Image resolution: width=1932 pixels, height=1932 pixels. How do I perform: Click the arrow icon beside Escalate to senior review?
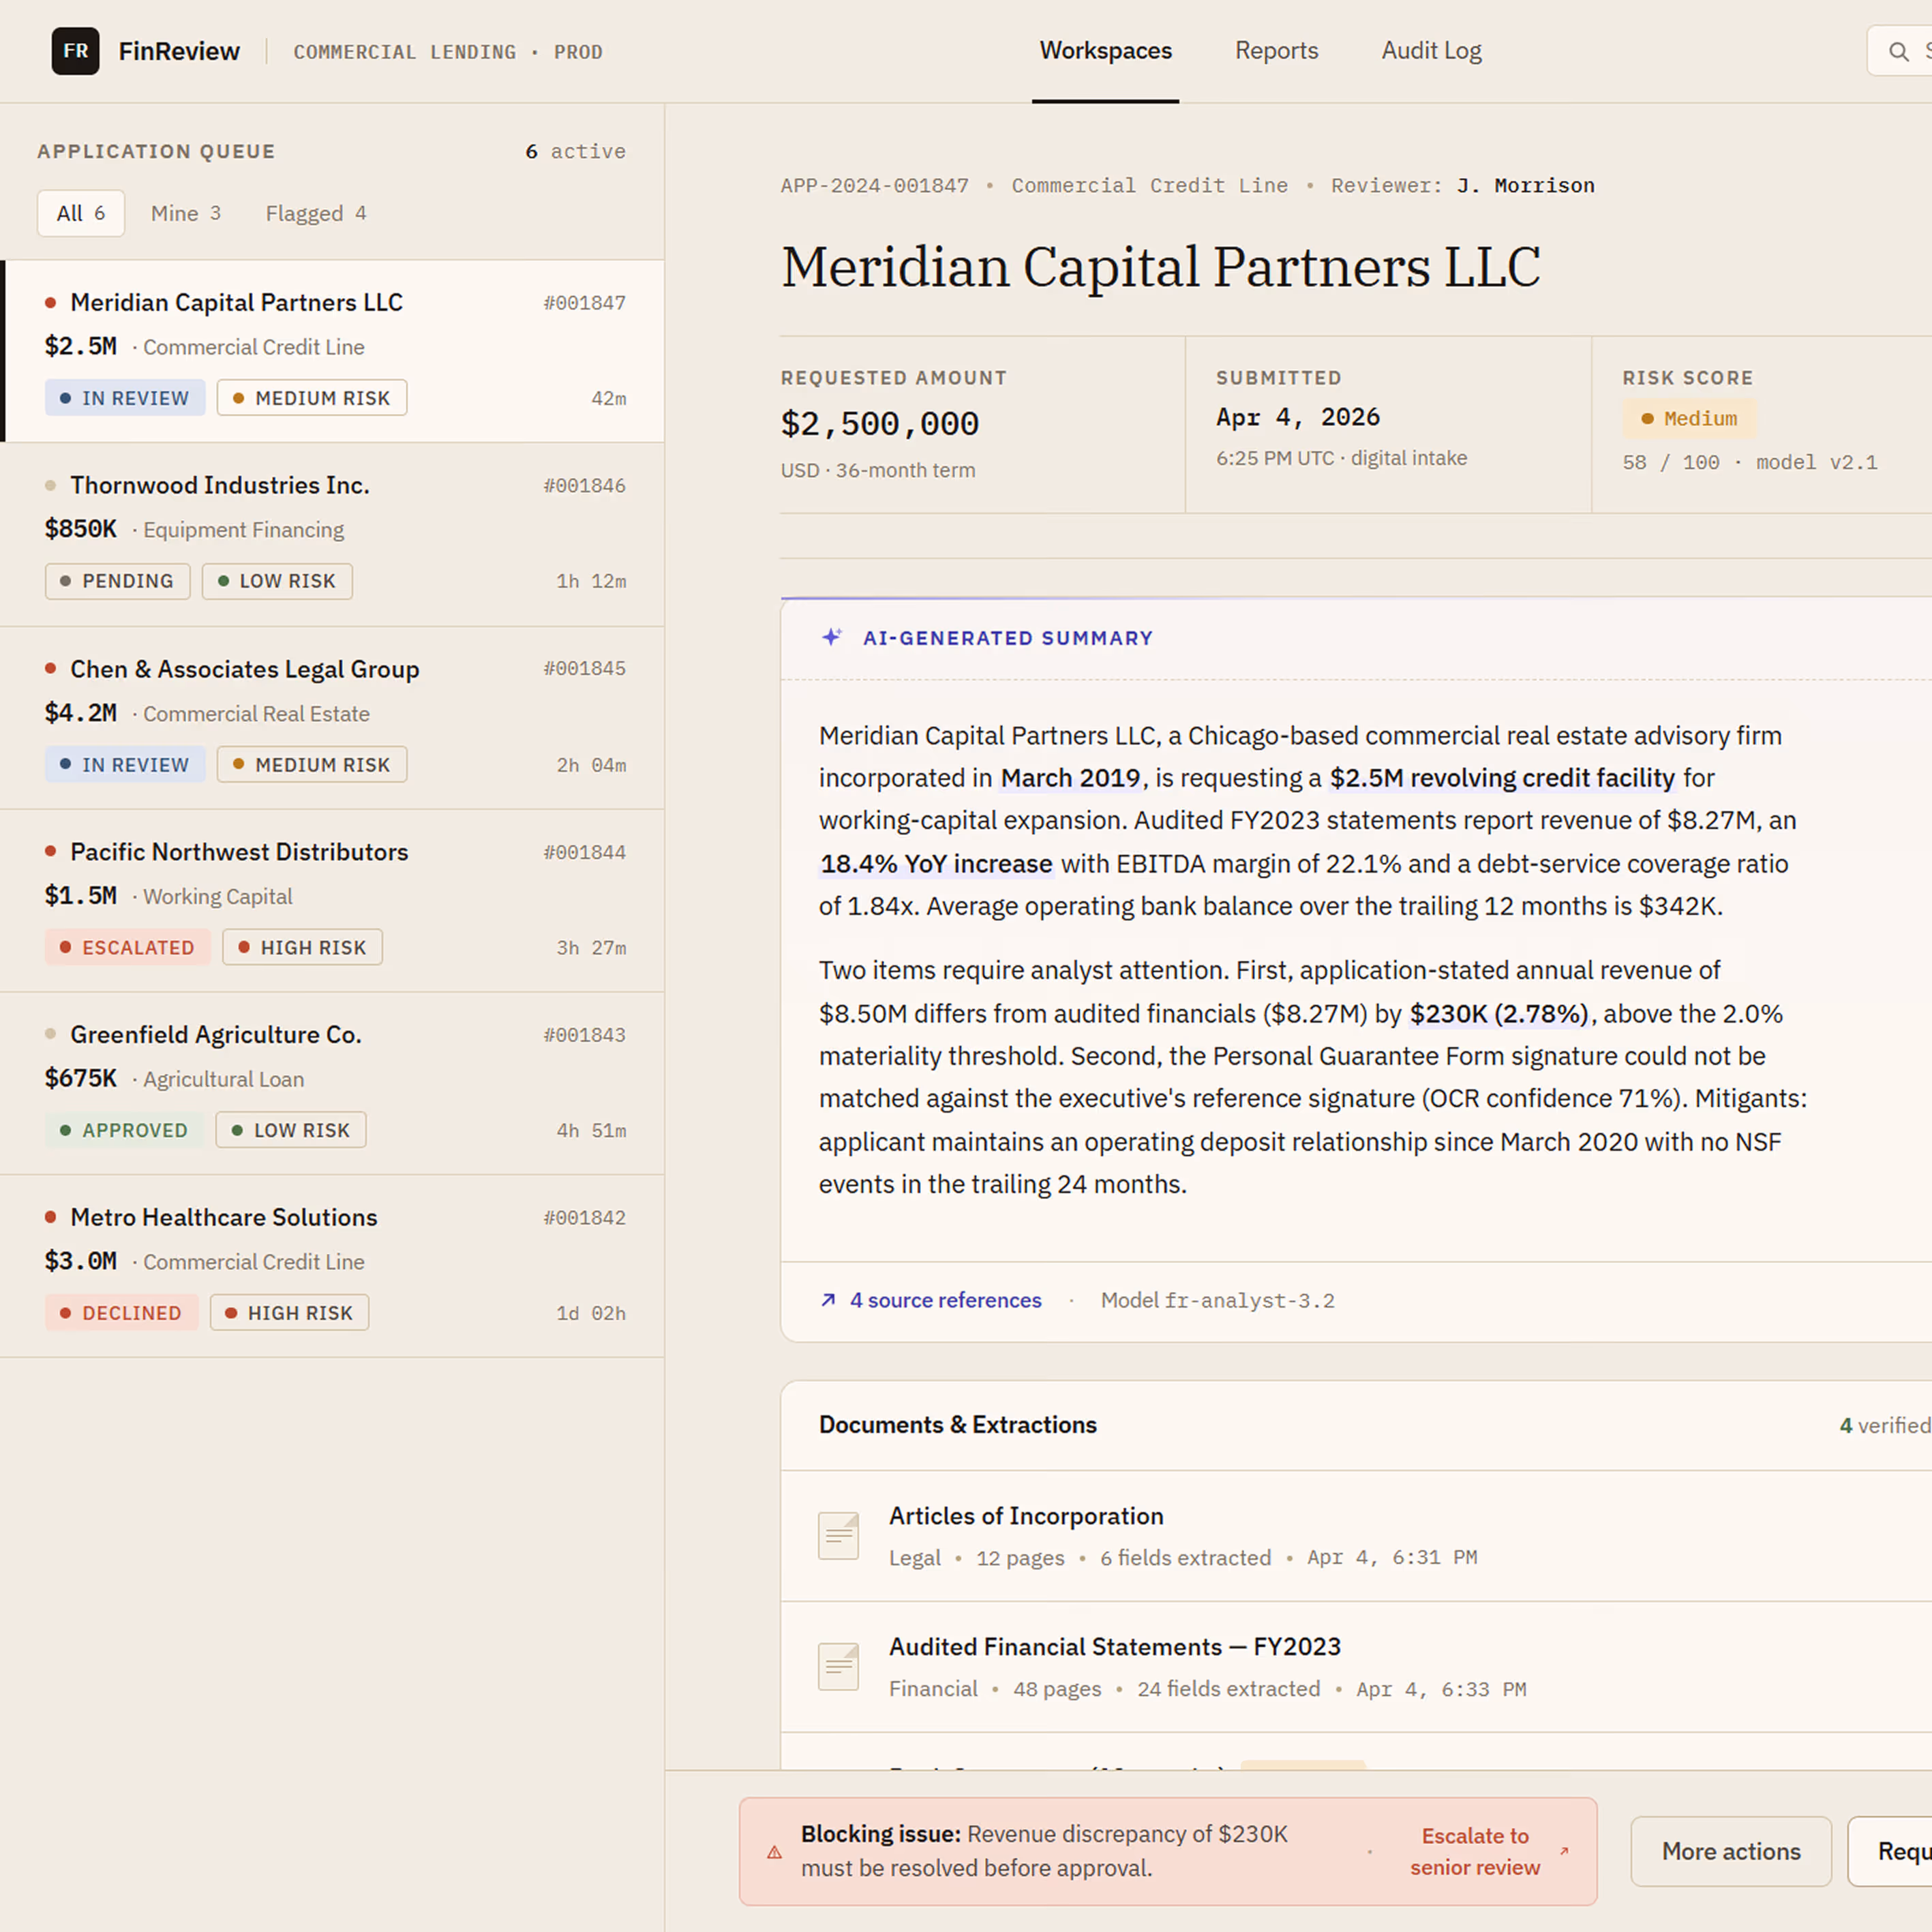tap(1564, 1851)
